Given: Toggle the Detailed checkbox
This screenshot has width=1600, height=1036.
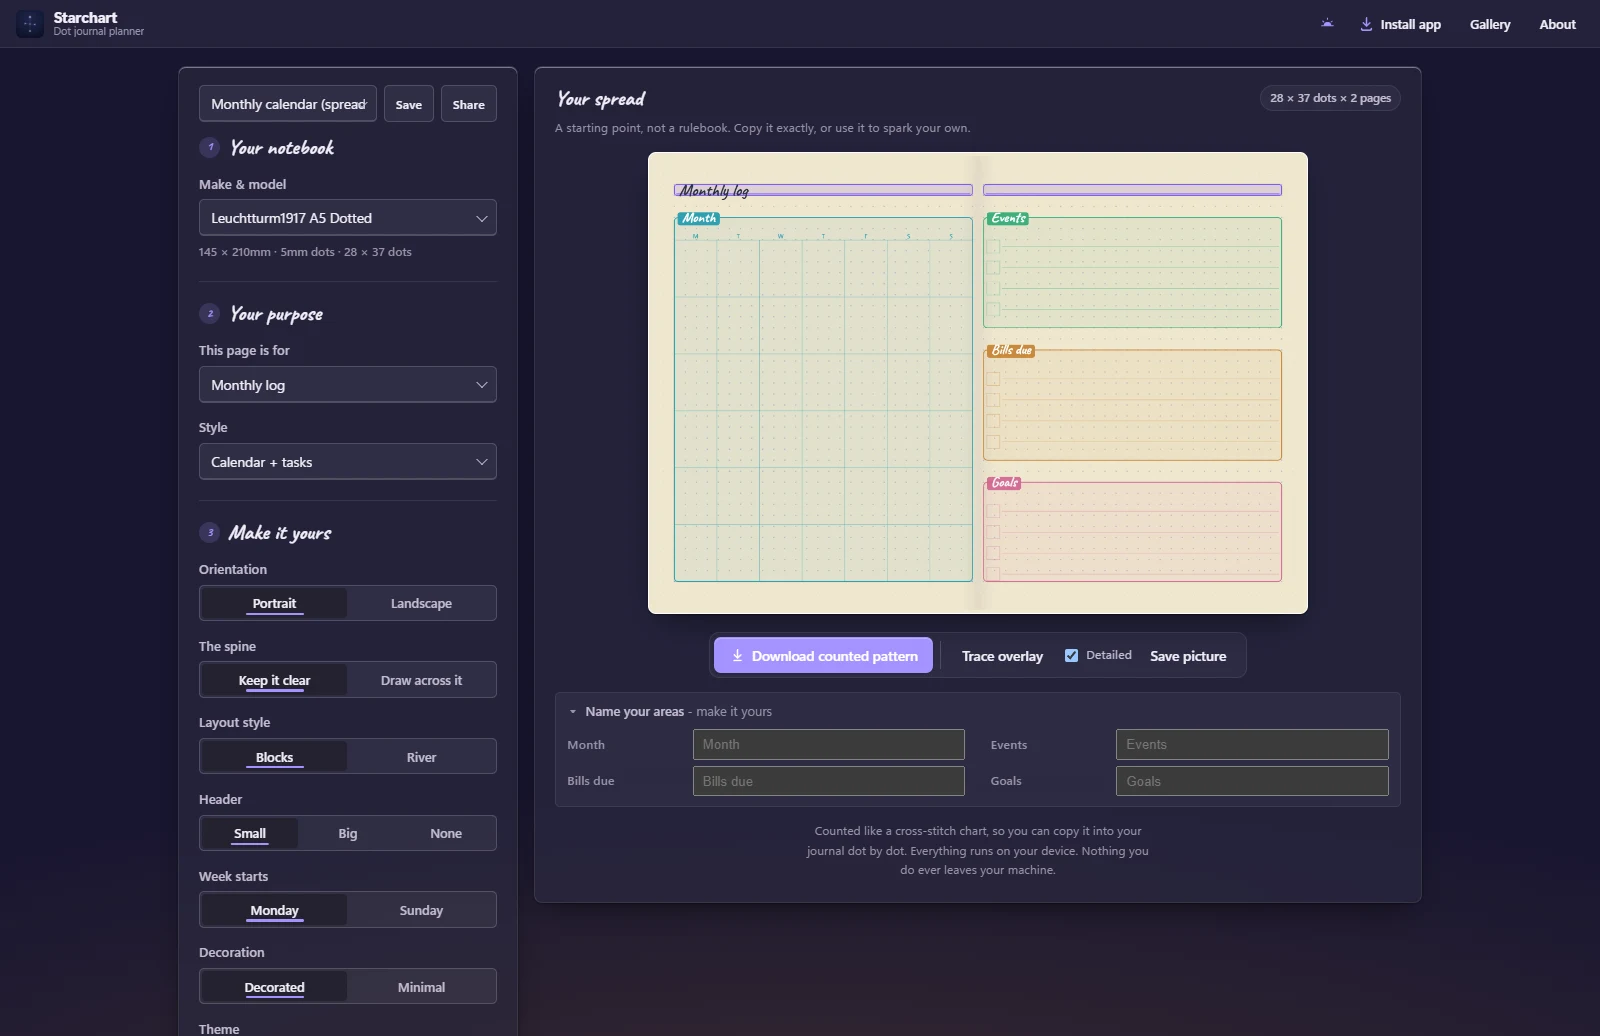Looking at the screenshot, I should (1071, 656).
